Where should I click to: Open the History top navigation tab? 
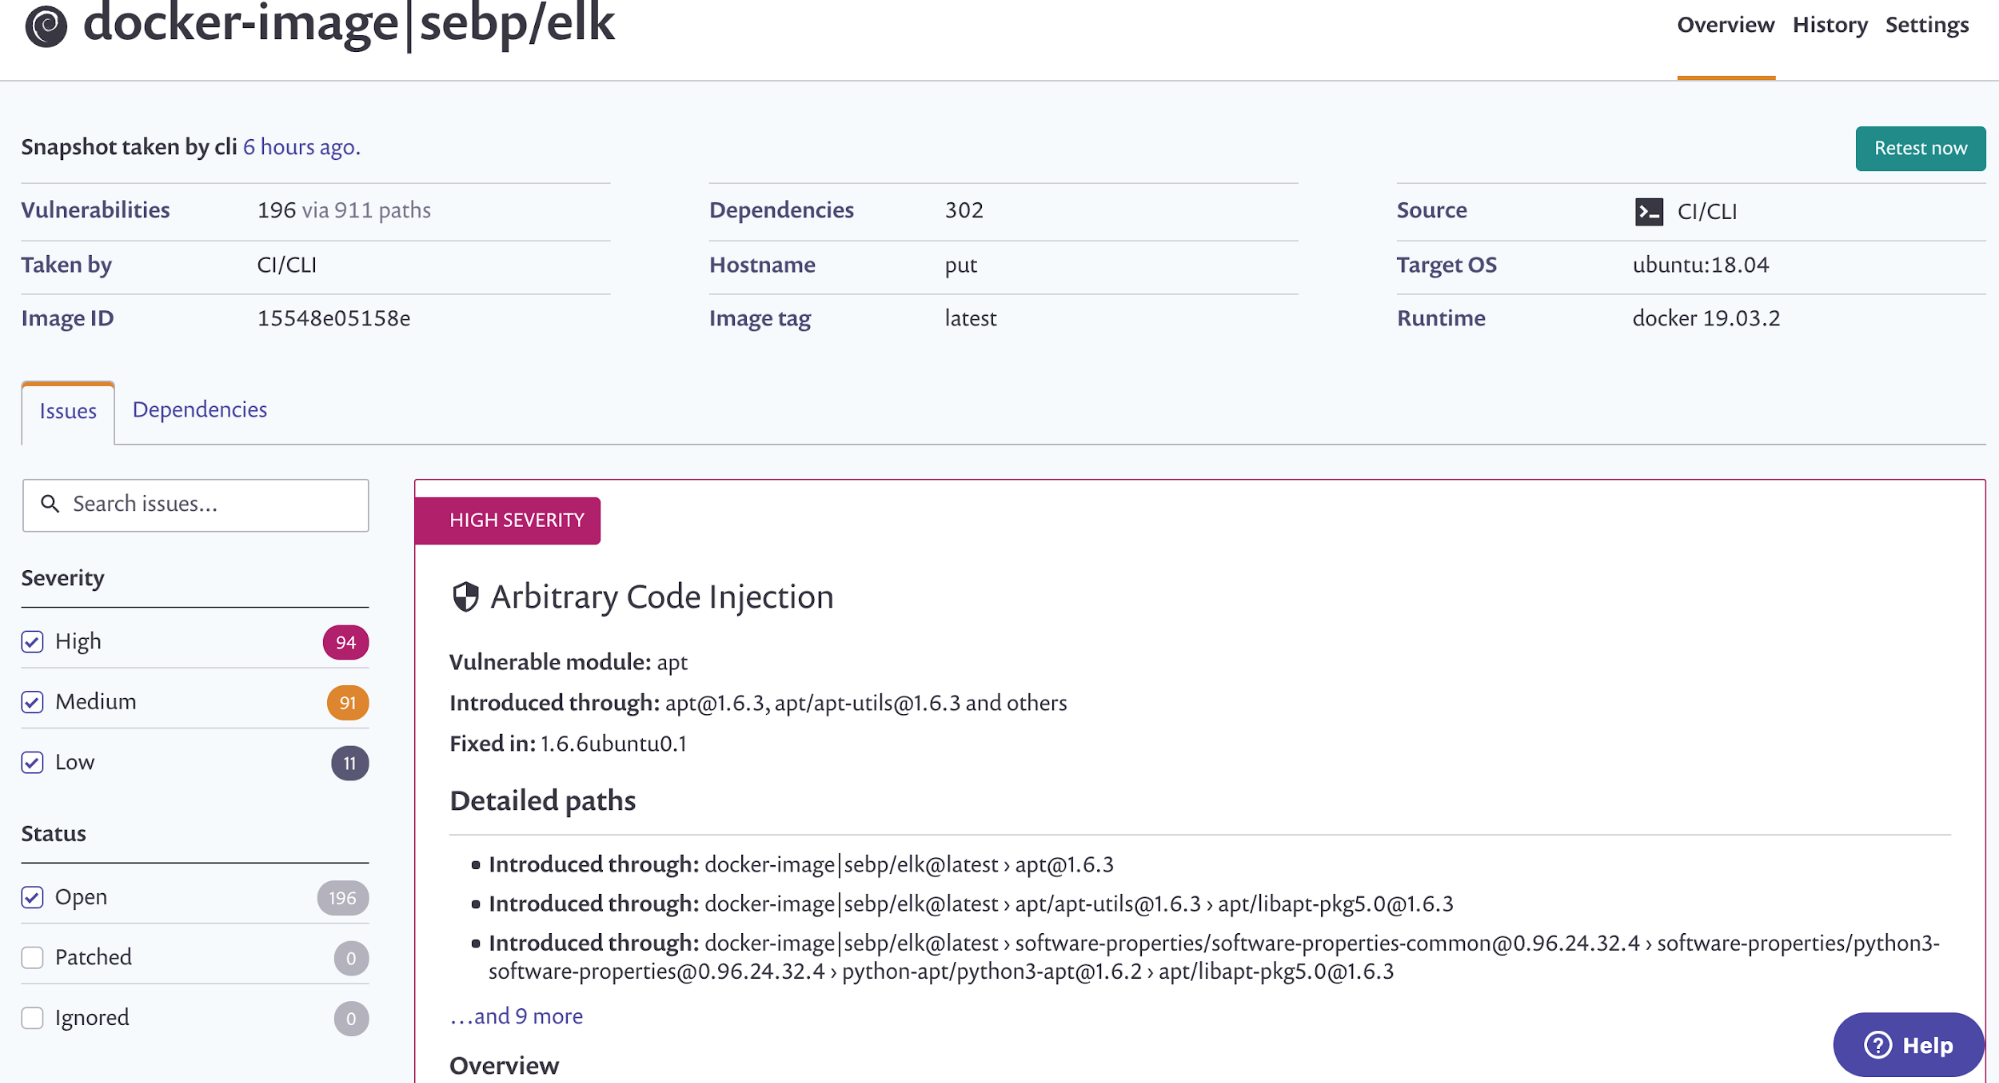pos(1830,25)
